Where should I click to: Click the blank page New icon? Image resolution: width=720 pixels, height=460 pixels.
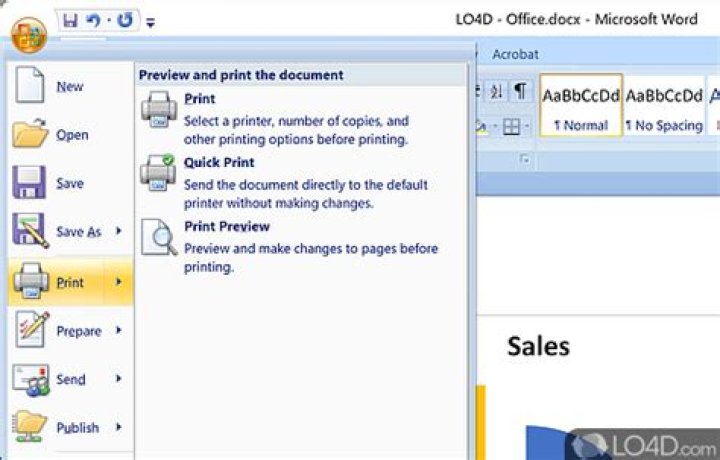point(30,85)
